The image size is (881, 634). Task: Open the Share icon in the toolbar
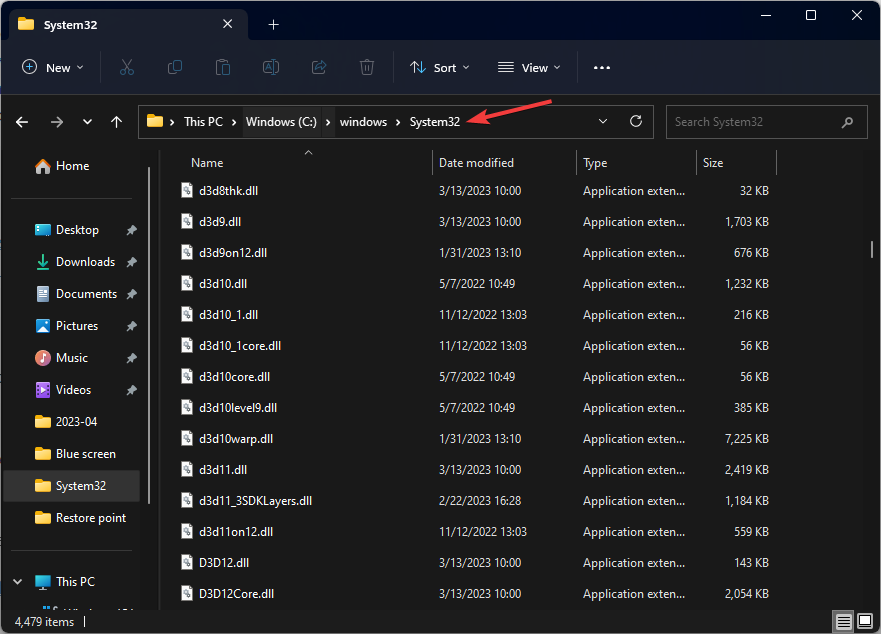(318, 67)
